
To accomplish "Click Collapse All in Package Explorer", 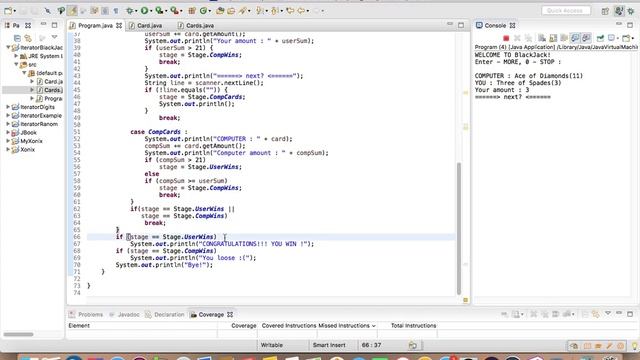I will point(17,38).
